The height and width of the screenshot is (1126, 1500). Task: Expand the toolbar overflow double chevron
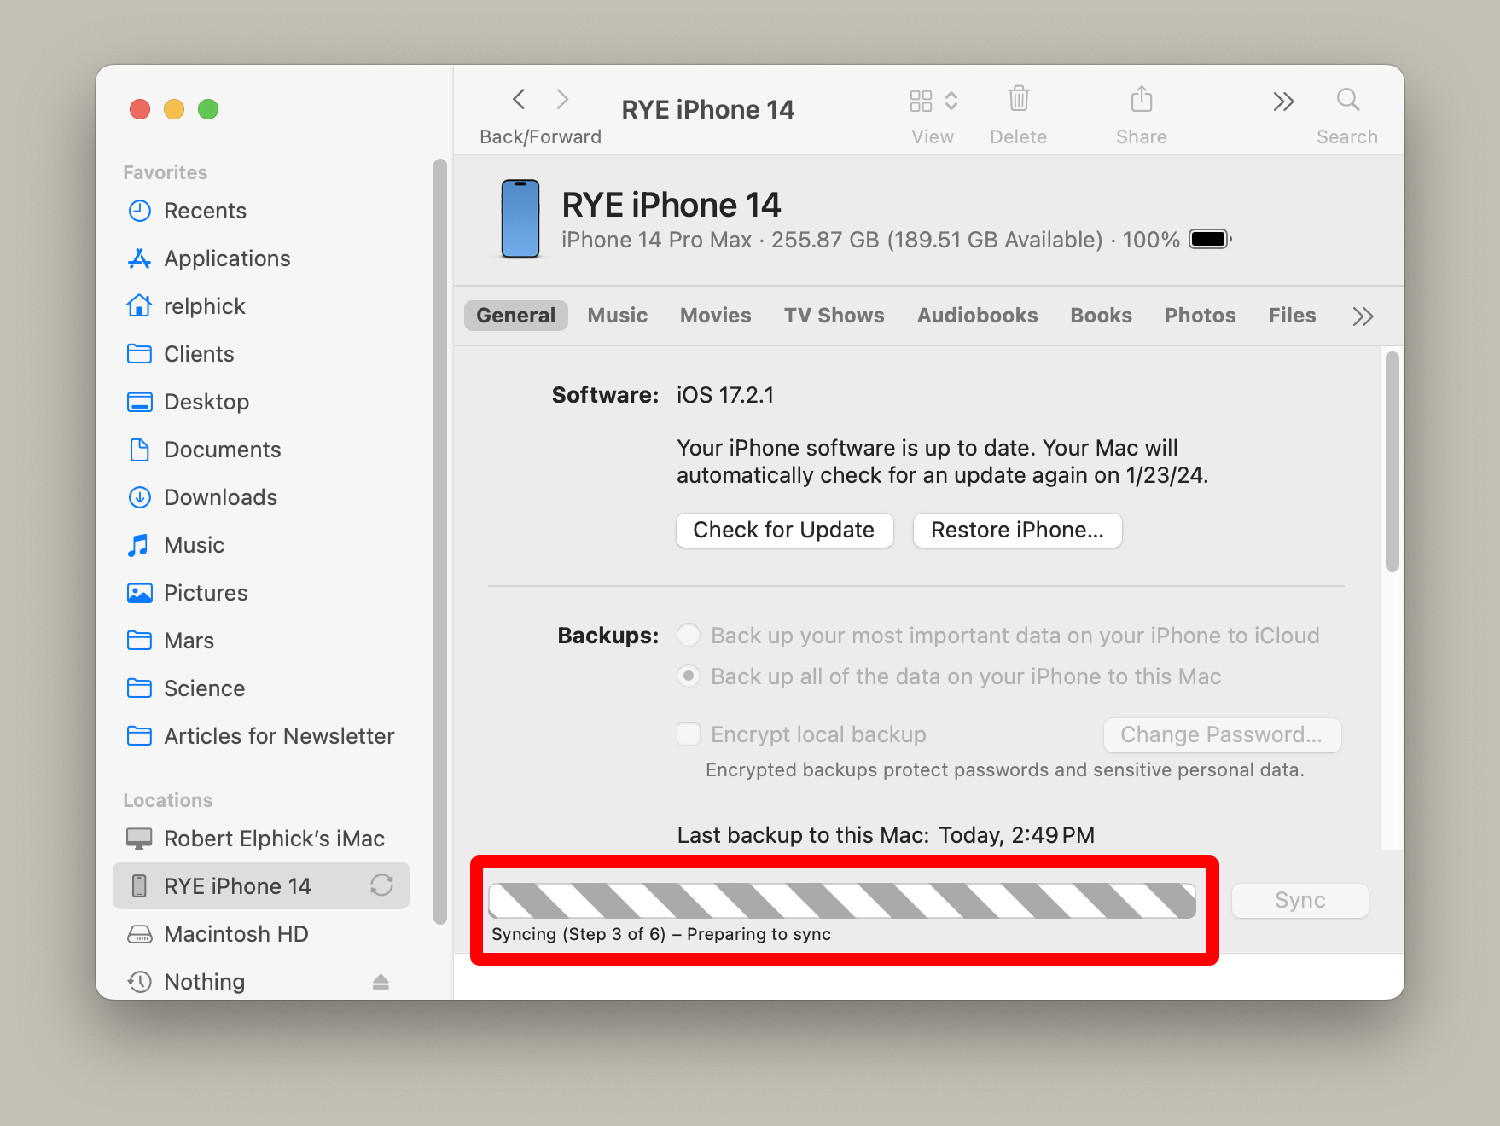[1284, 101]
